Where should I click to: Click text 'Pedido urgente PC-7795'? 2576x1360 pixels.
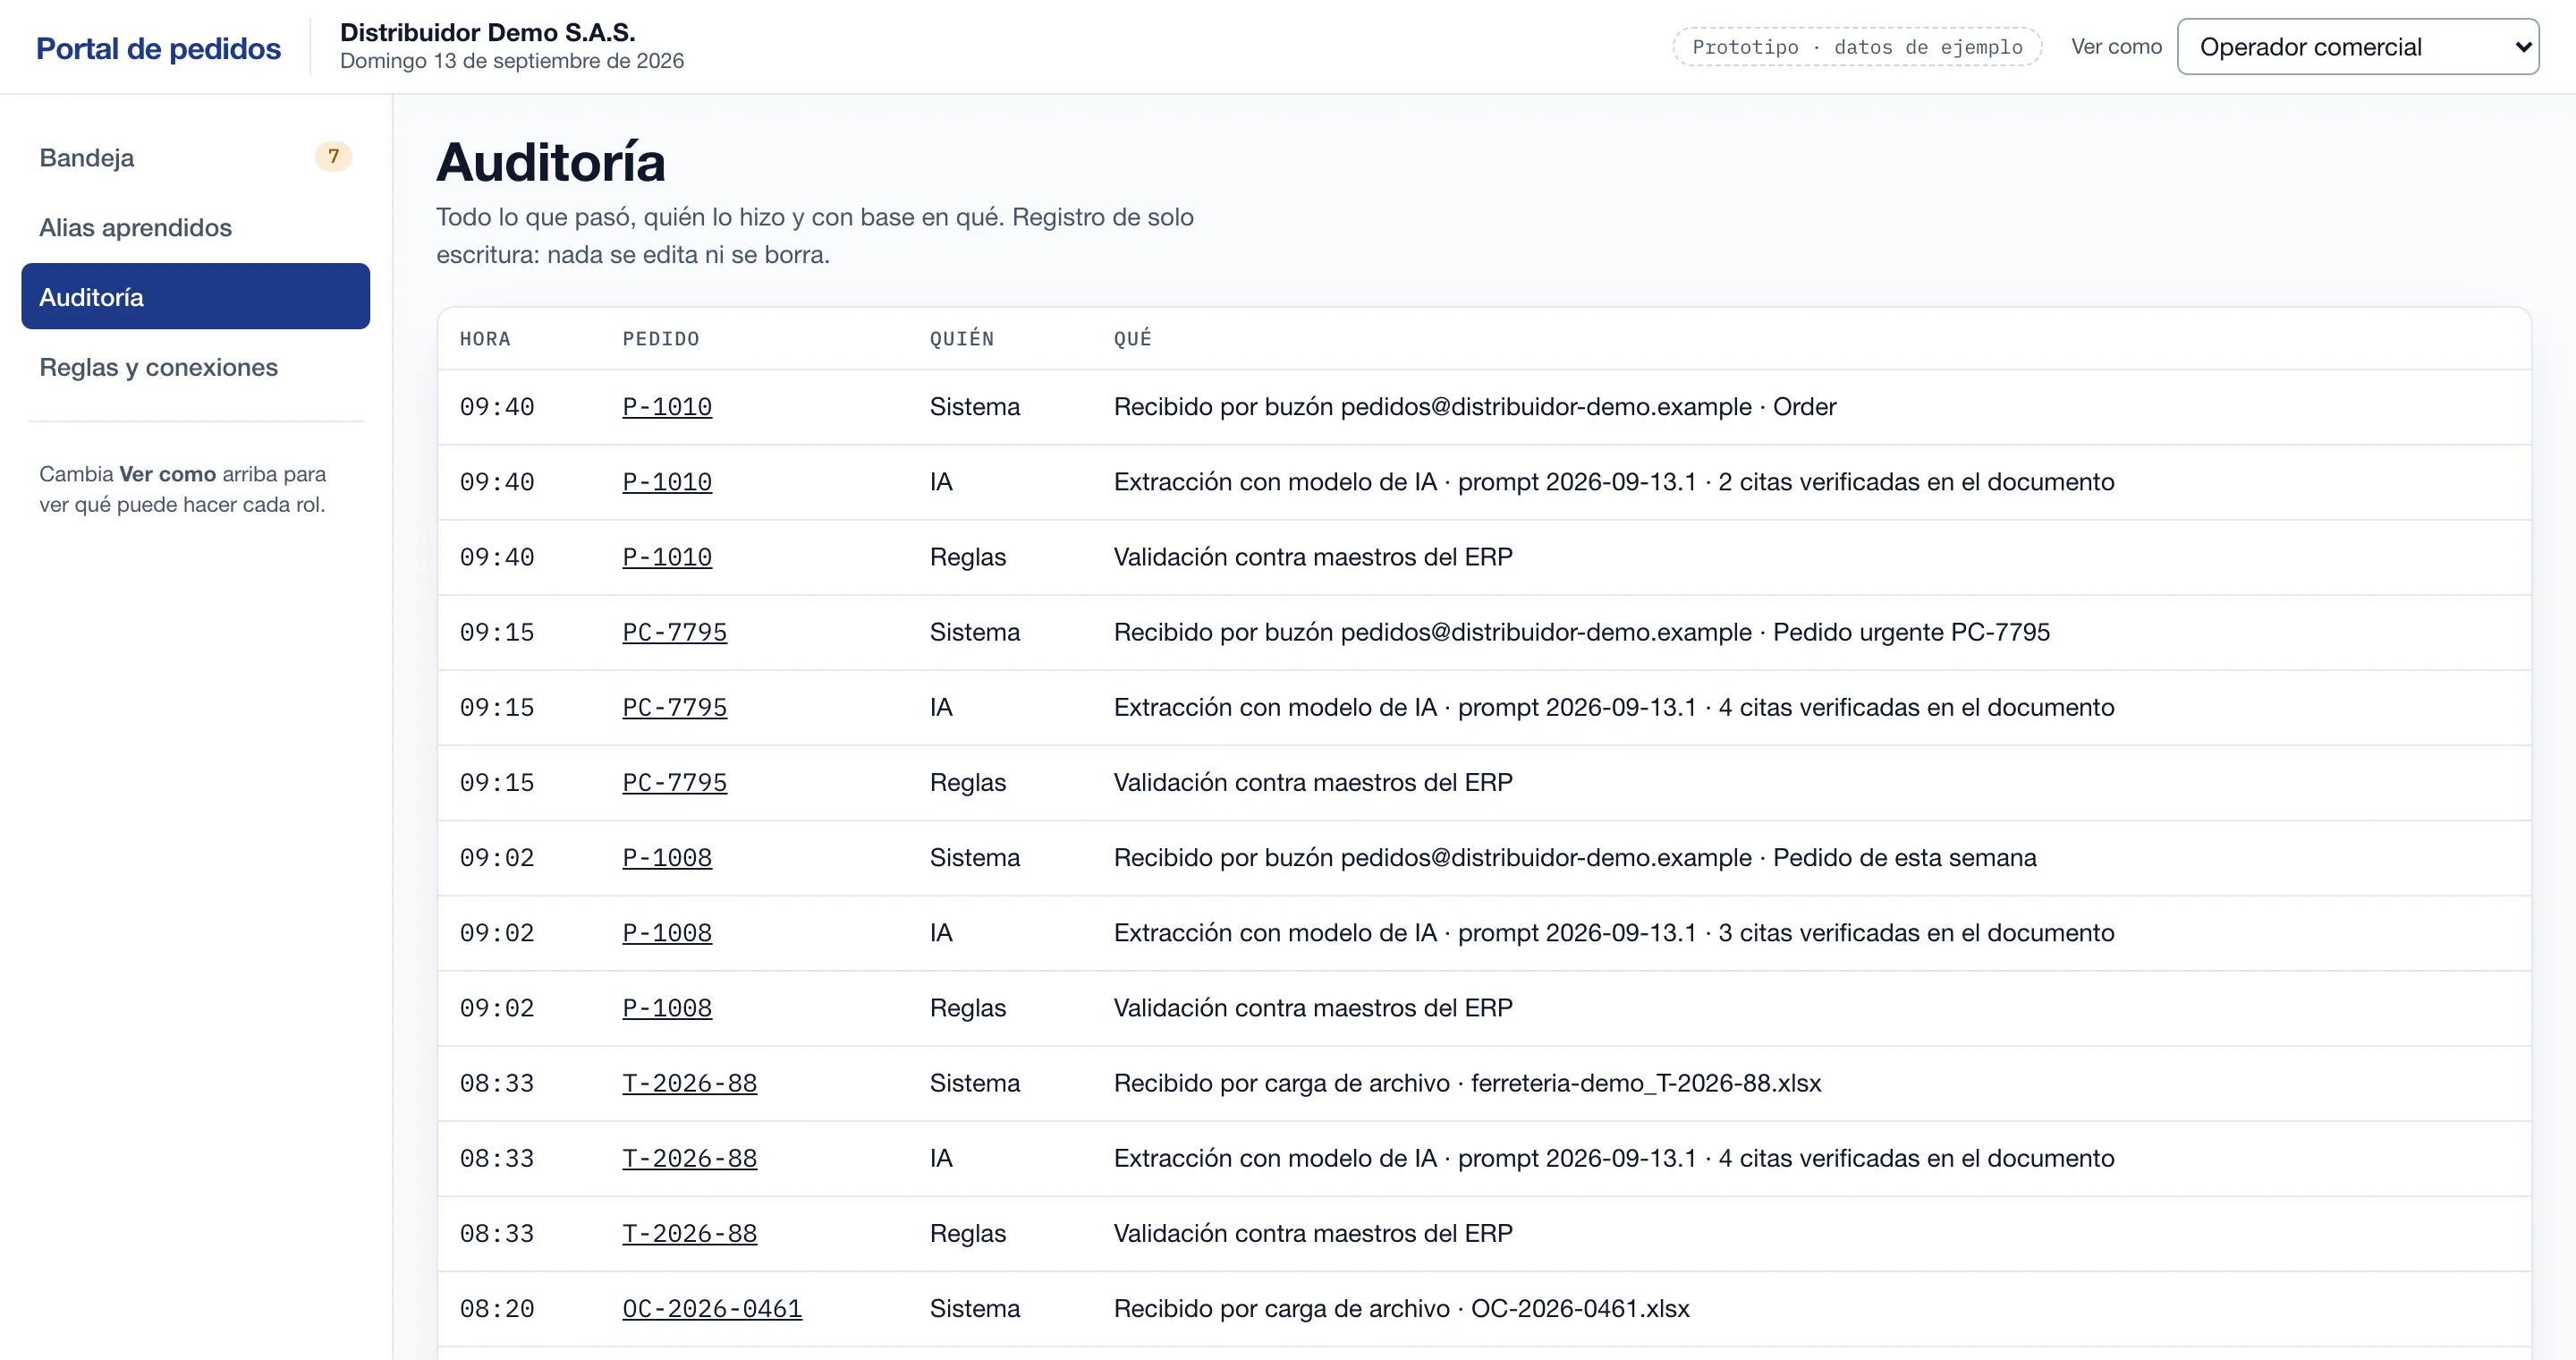point(1911,632)
